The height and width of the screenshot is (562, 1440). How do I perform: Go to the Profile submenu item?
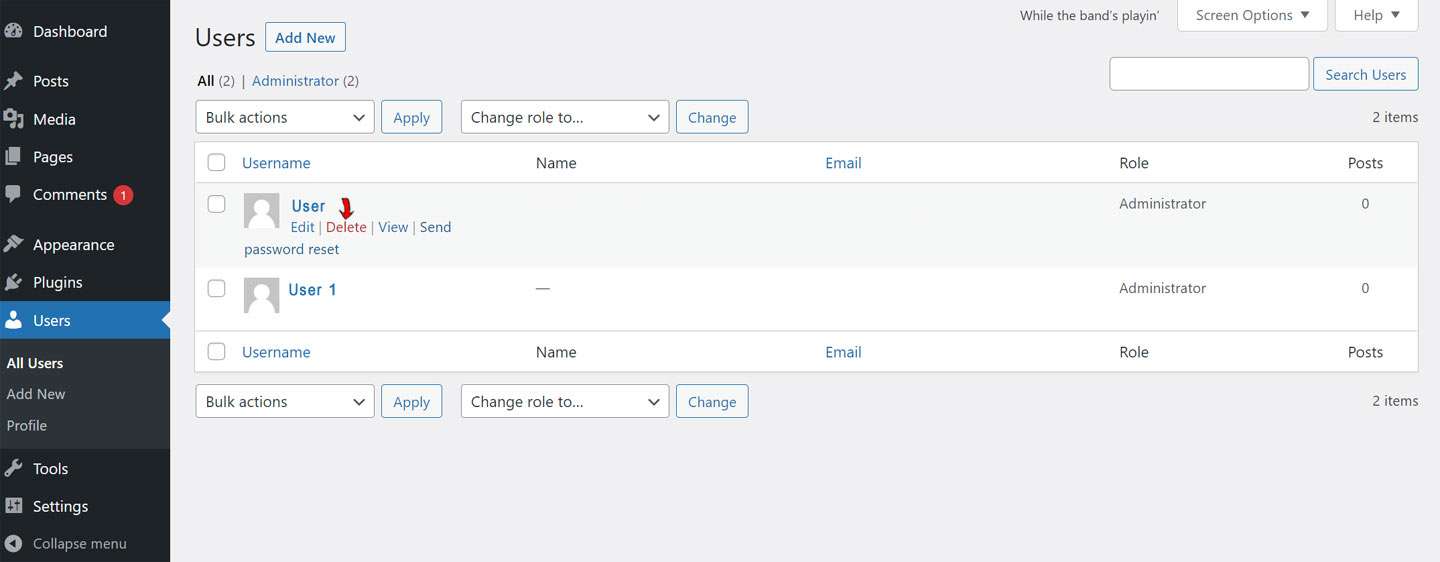[27, 425]
